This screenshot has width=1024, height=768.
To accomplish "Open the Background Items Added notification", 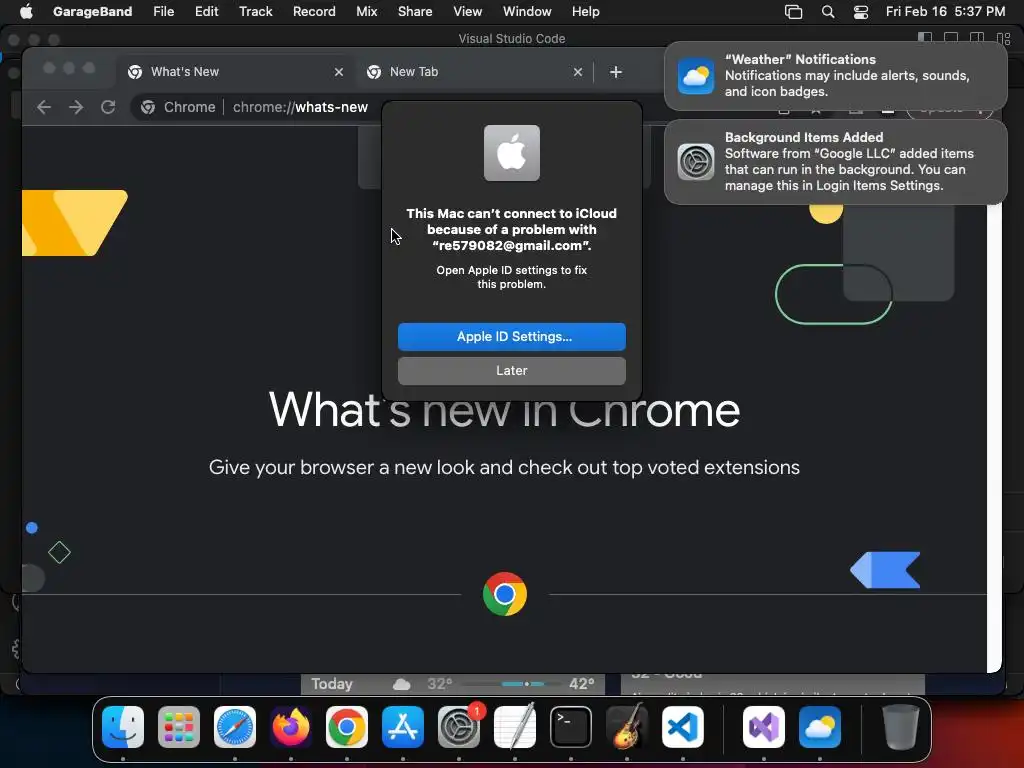I will tap(835, 162).
